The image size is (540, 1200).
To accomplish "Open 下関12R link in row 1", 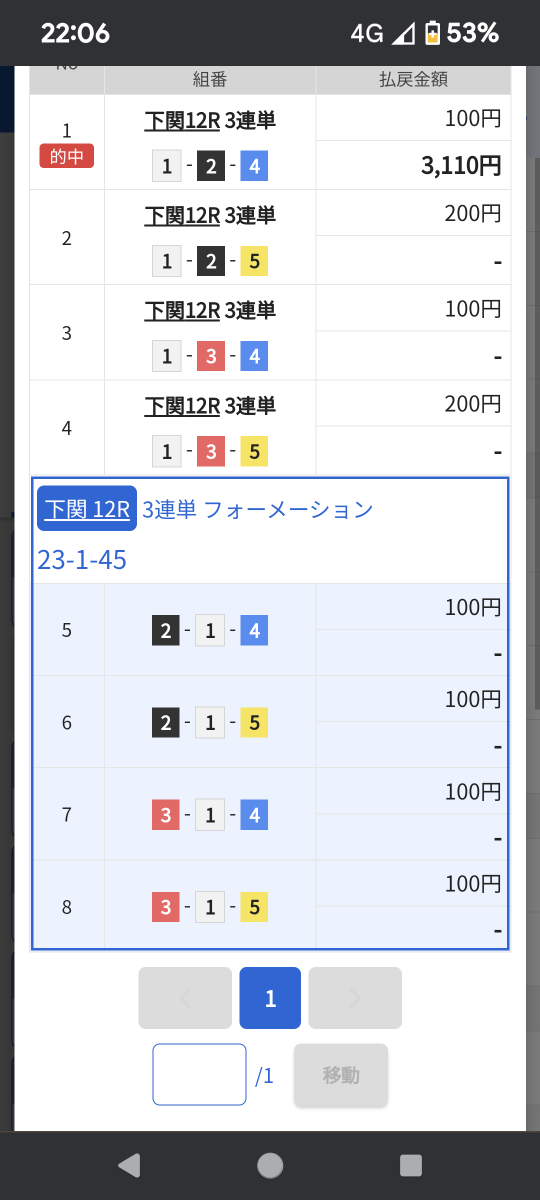I will [182, 121].
